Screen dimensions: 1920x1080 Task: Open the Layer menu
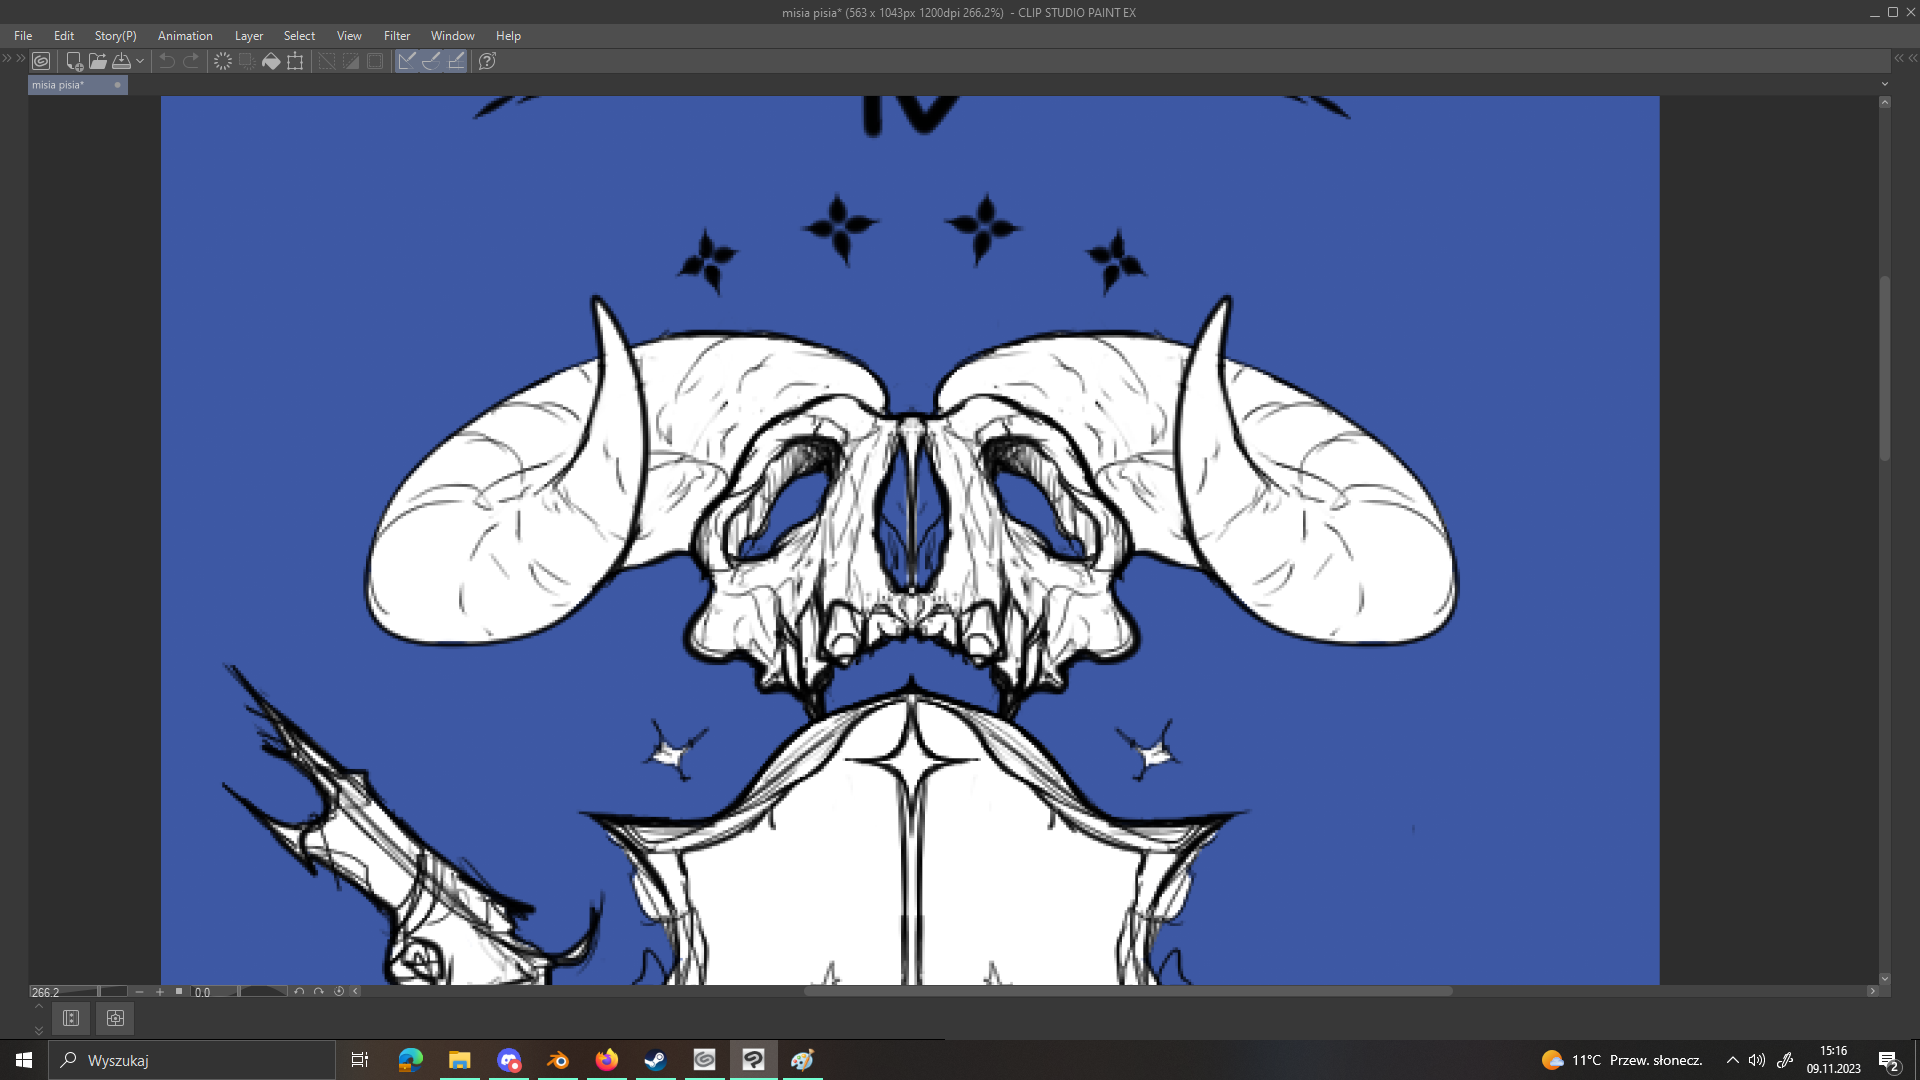pyautogui.click(x=249, y=36)
